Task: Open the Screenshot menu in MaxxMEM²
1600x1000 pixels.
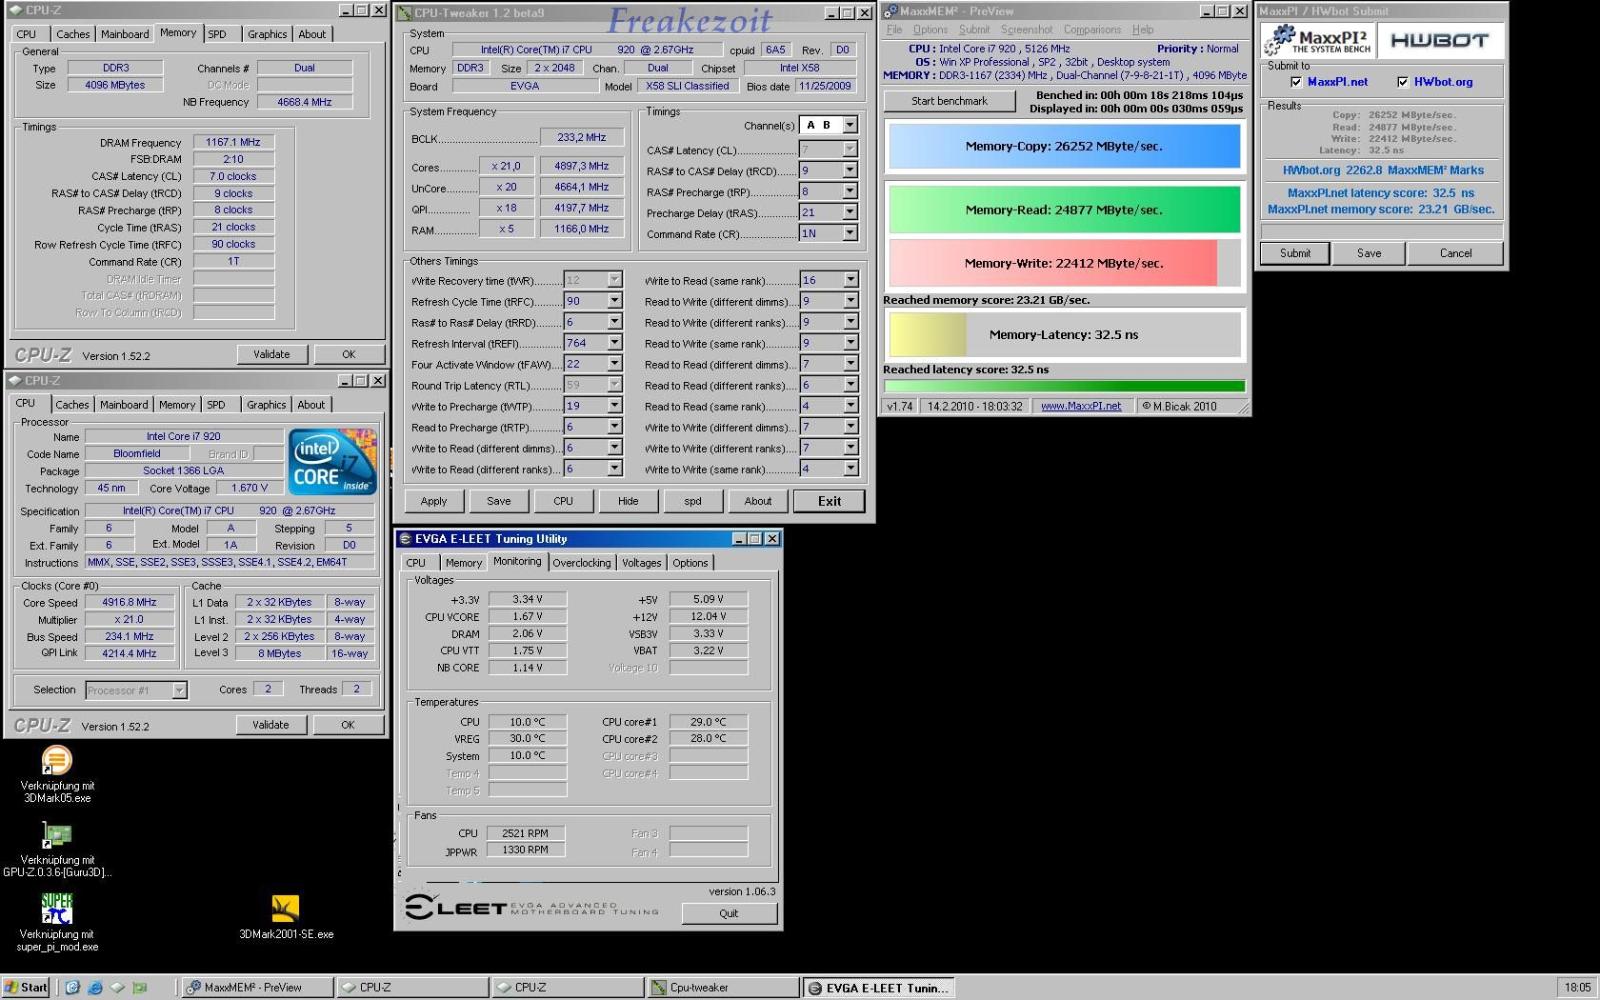Action: [1026, 30]
